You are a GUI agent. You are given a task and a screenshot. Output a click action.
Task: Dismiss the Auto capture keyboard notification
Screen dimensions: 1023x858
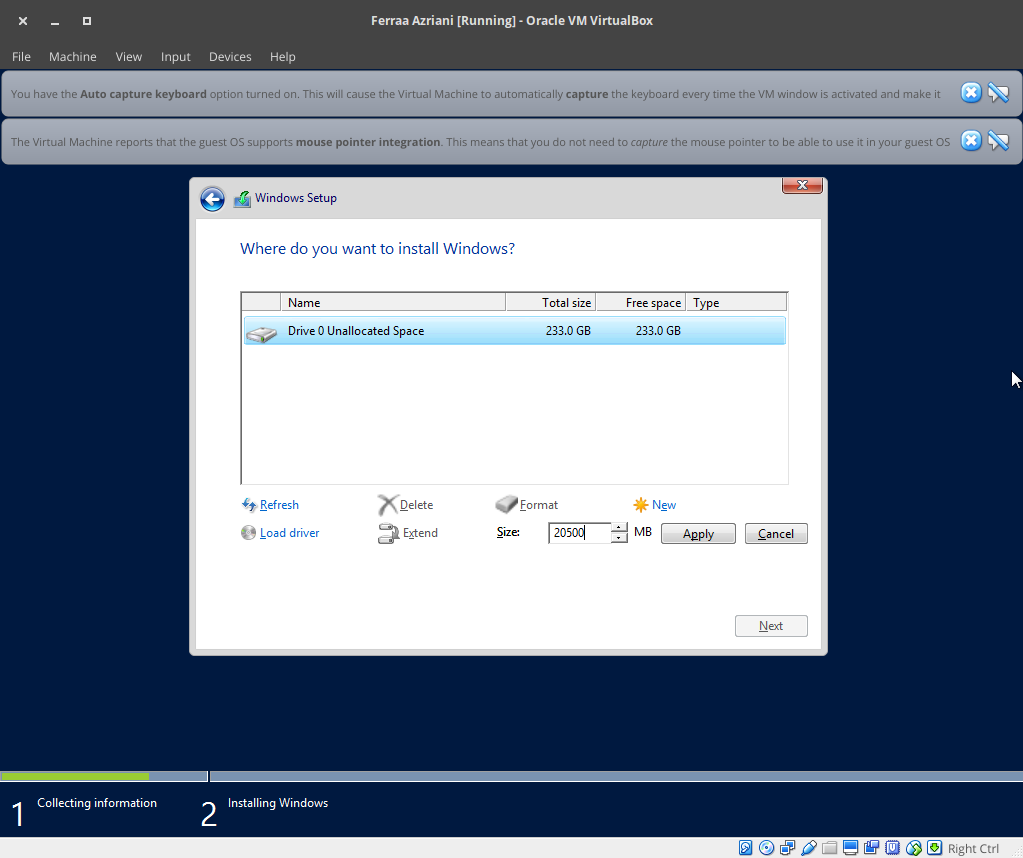[970, 93]
